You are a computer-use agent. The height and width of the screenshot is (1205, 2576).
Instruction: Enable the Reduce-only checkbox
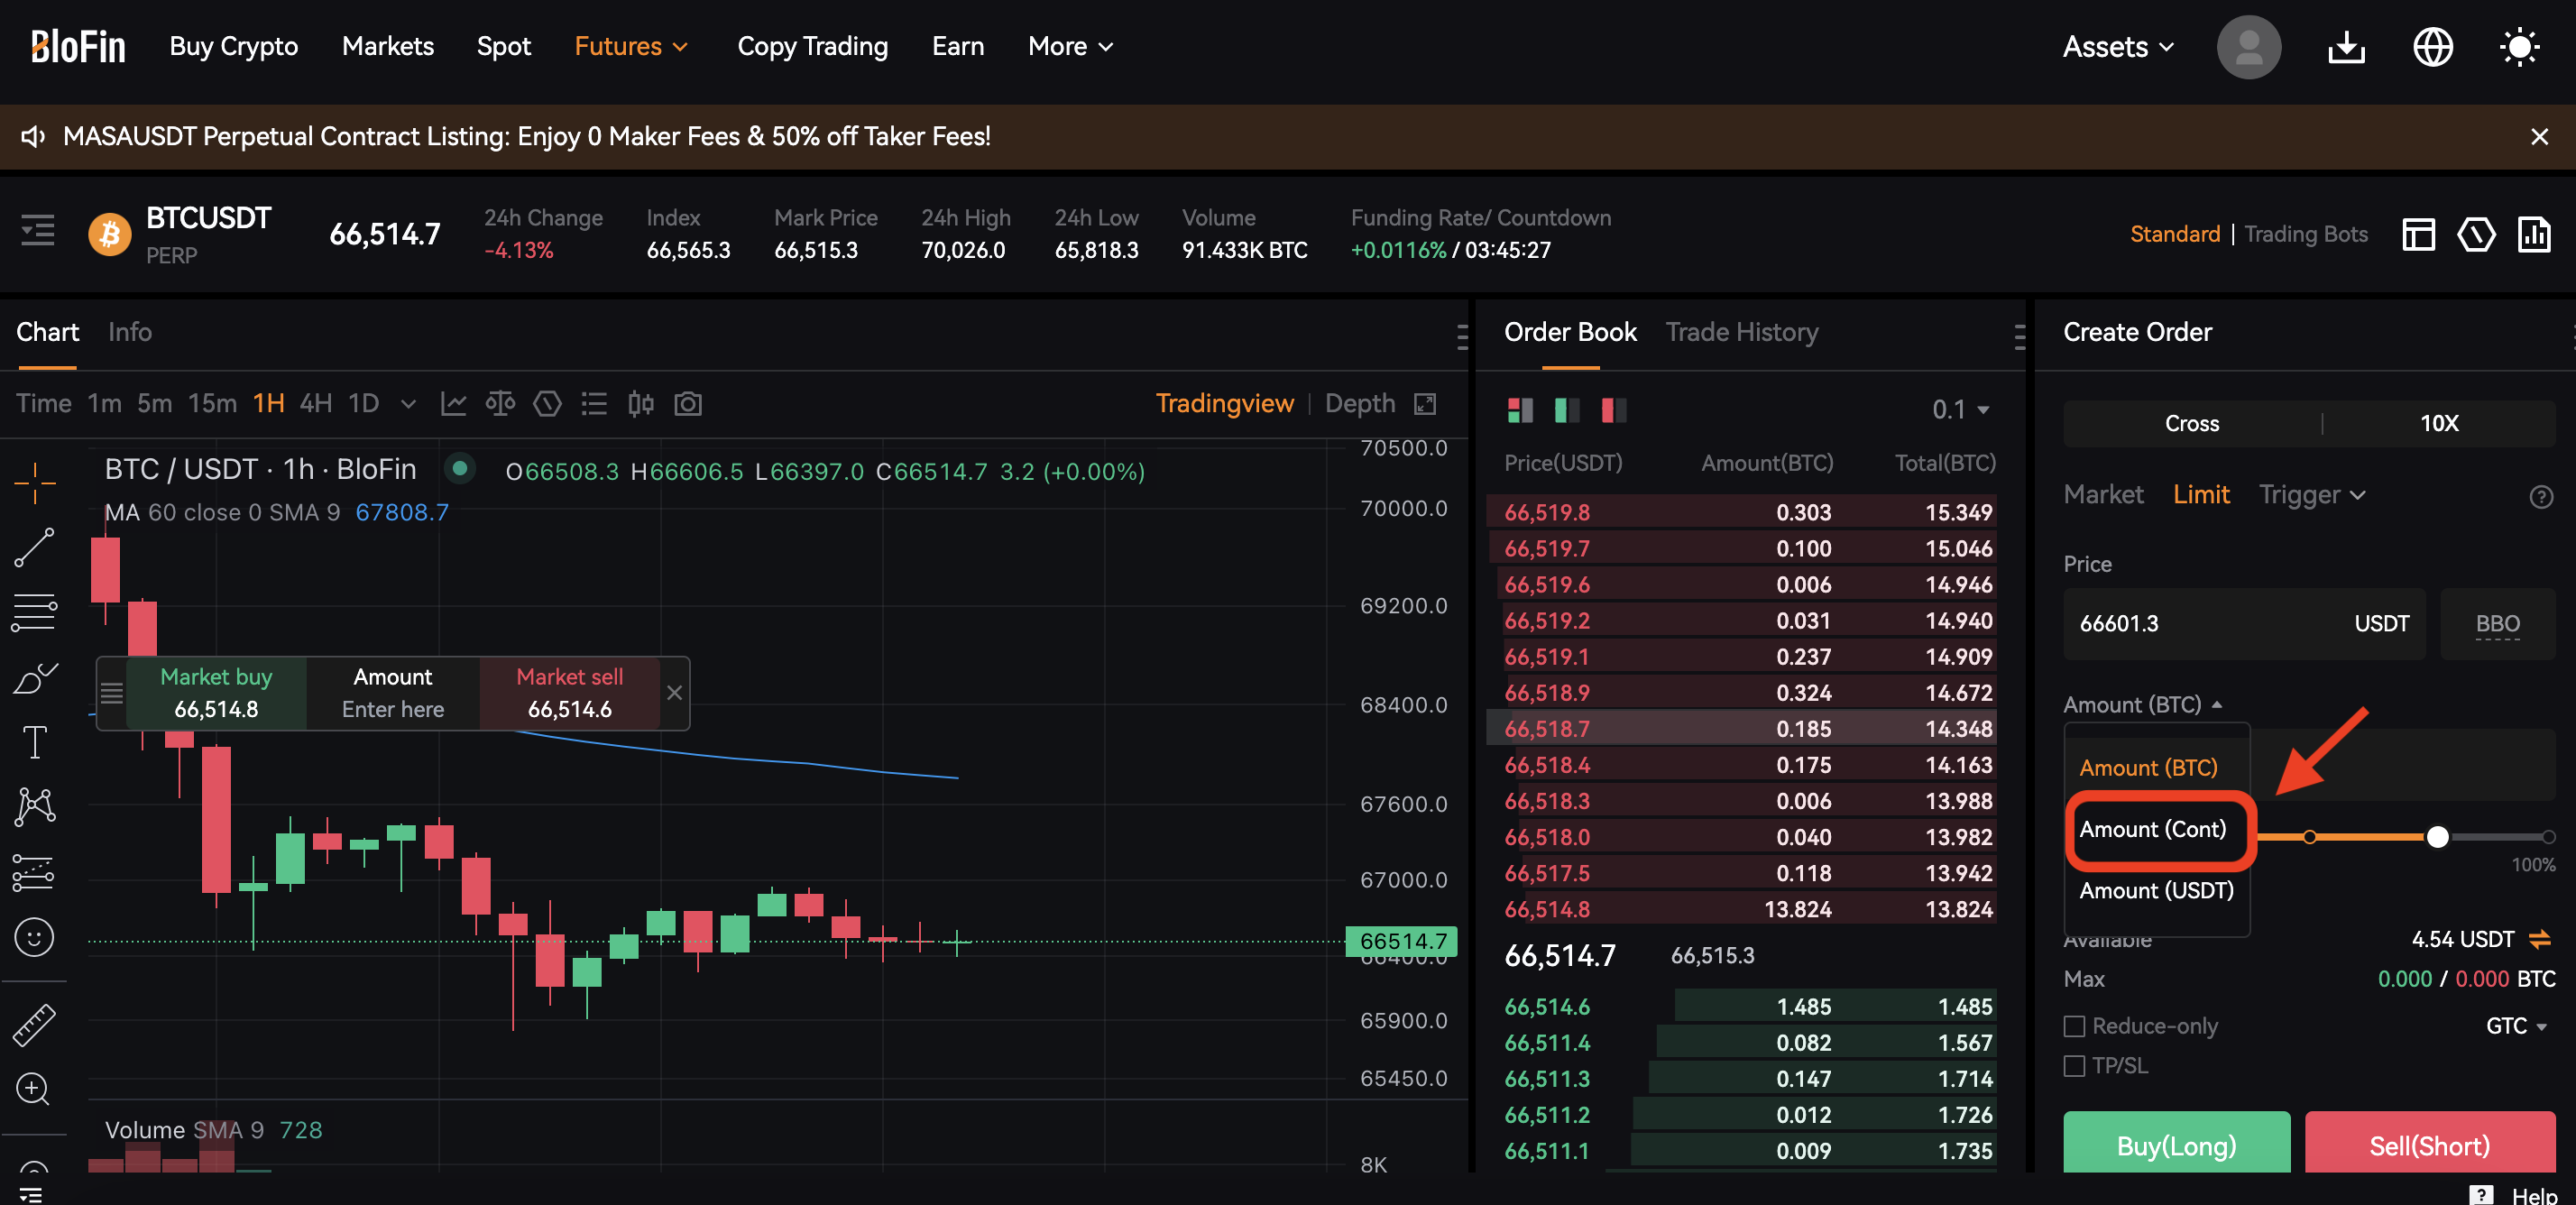click(x=2073, y=1026)
